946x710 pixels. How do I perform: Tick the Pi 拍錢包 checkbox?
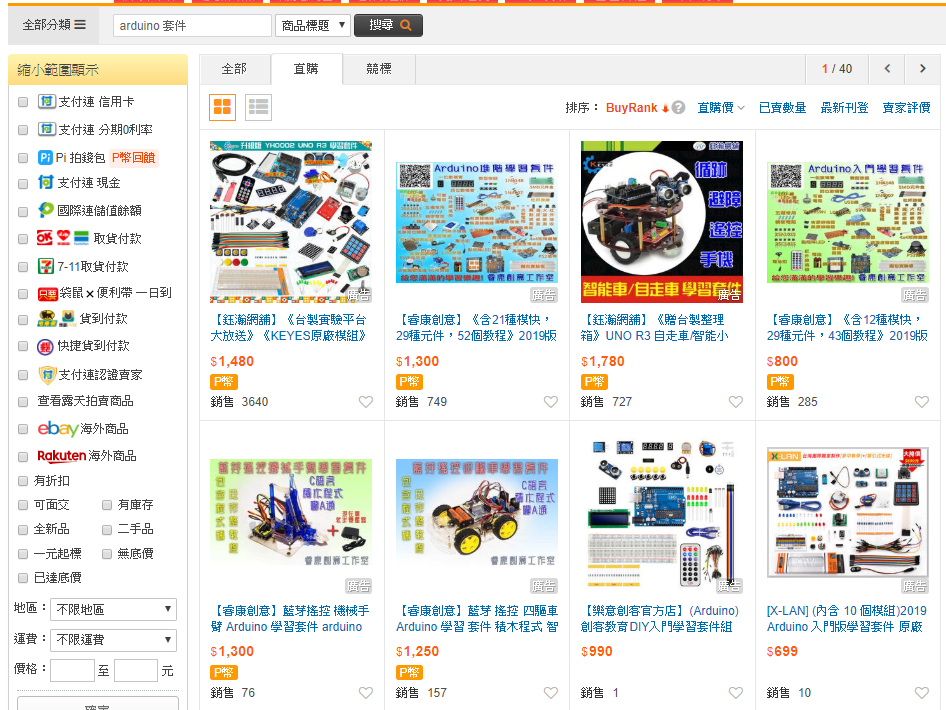23,157
